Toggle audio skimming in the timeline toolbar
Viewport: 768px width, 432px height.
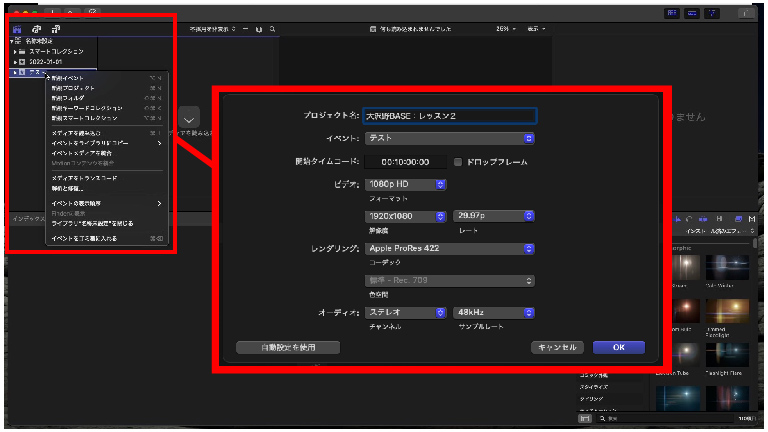tap(678, 219)
